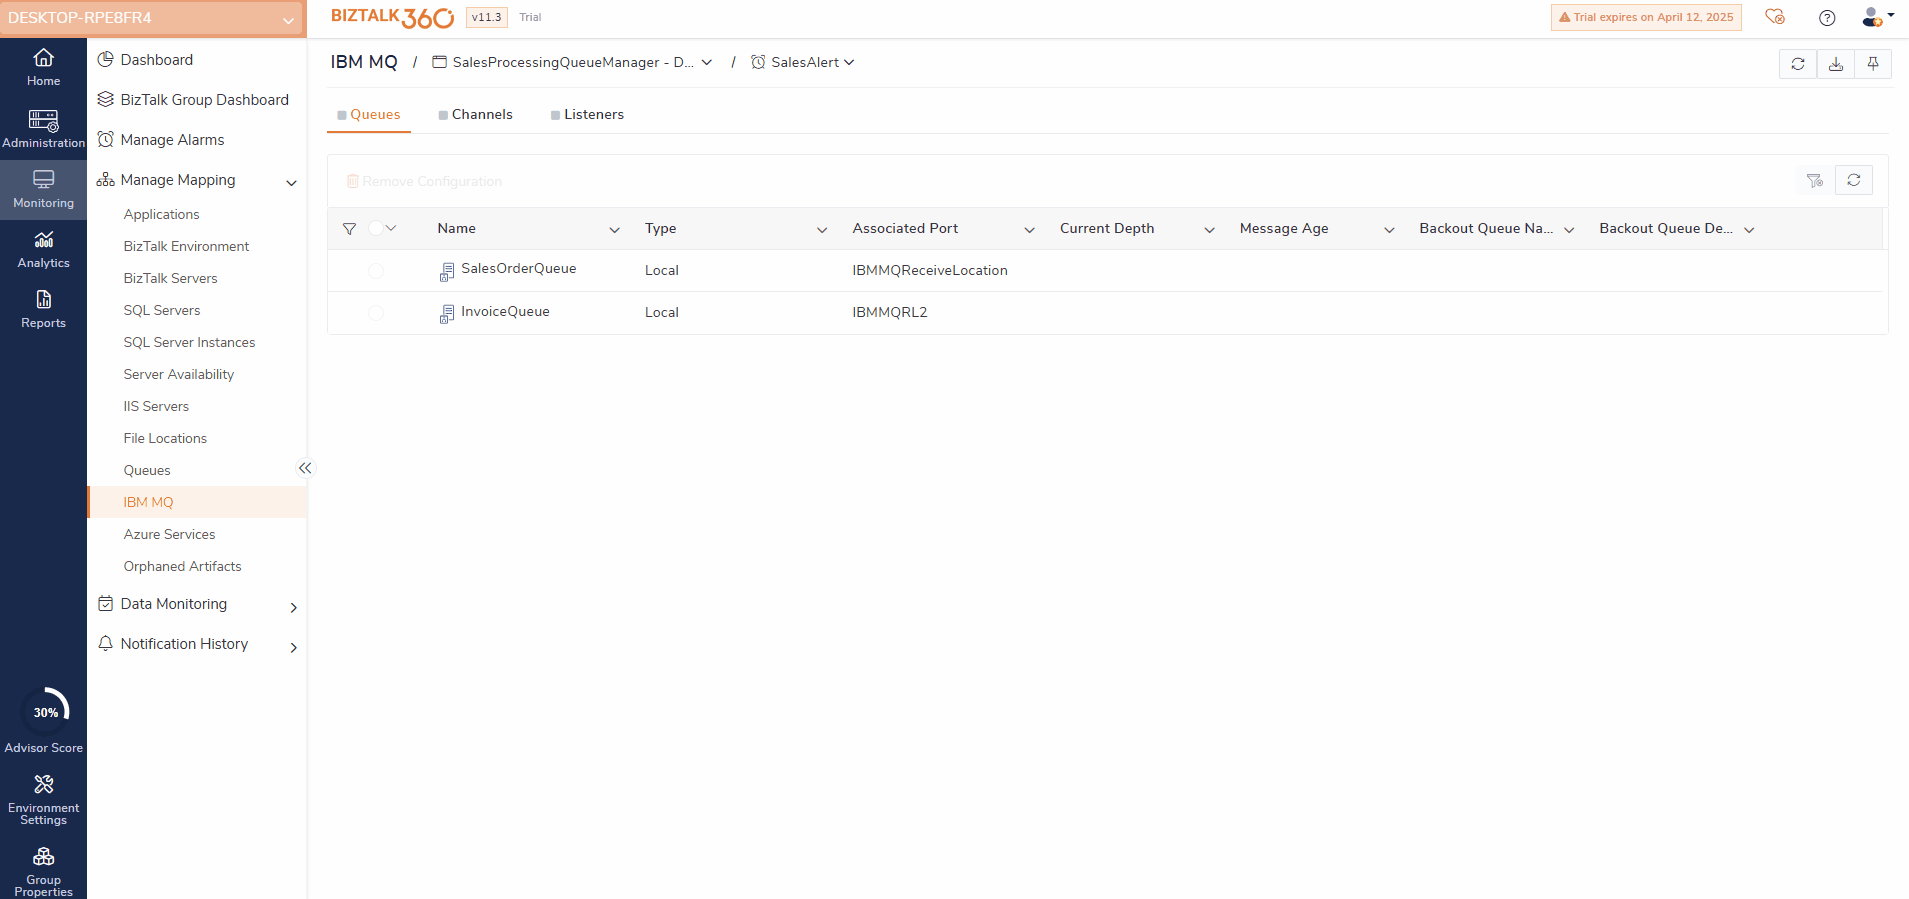
Task: Open the Backout Queue Depth column menu
Action: click(x=1749, y=230)
